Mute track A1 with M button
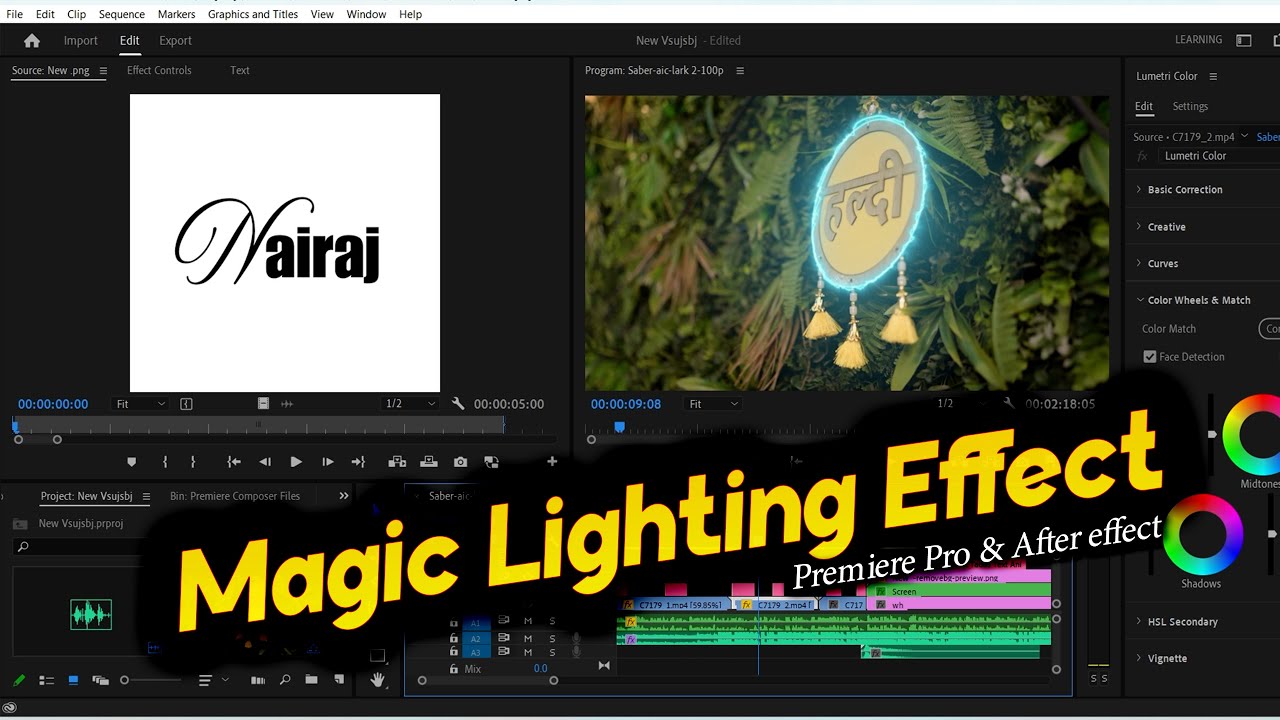1280x720 pixels. 528,621
